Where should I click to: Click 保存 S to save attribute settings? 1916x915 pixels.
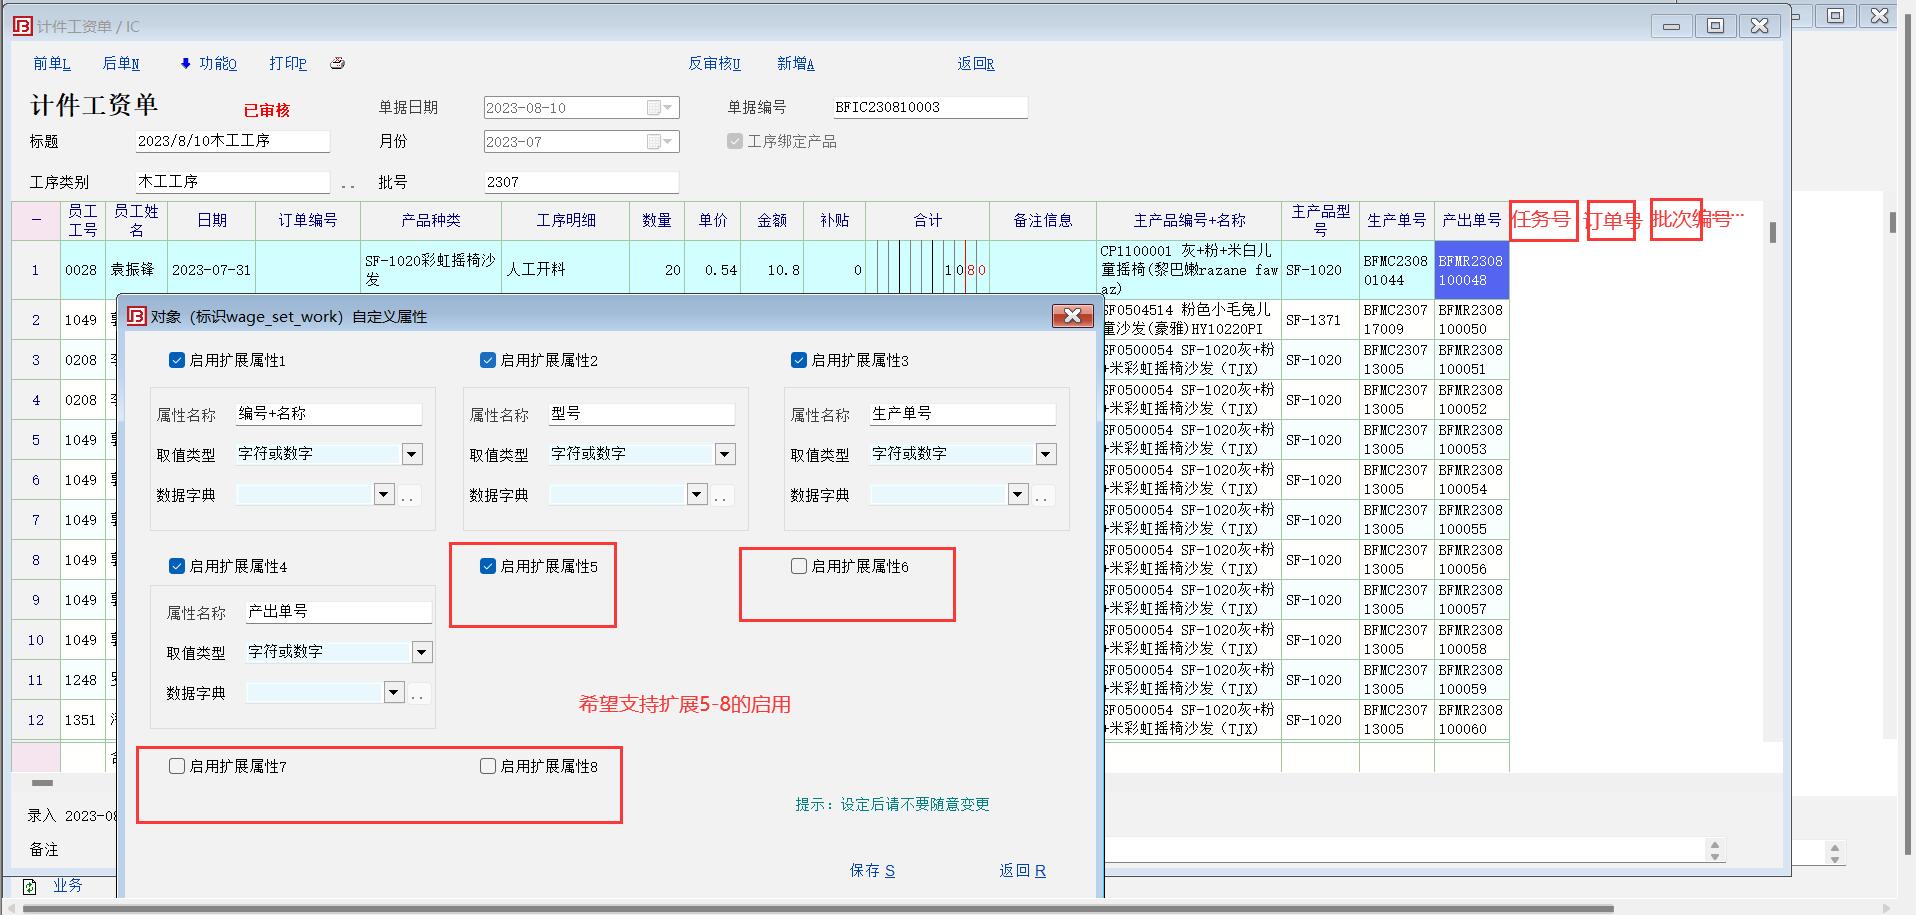pos(872,870)
